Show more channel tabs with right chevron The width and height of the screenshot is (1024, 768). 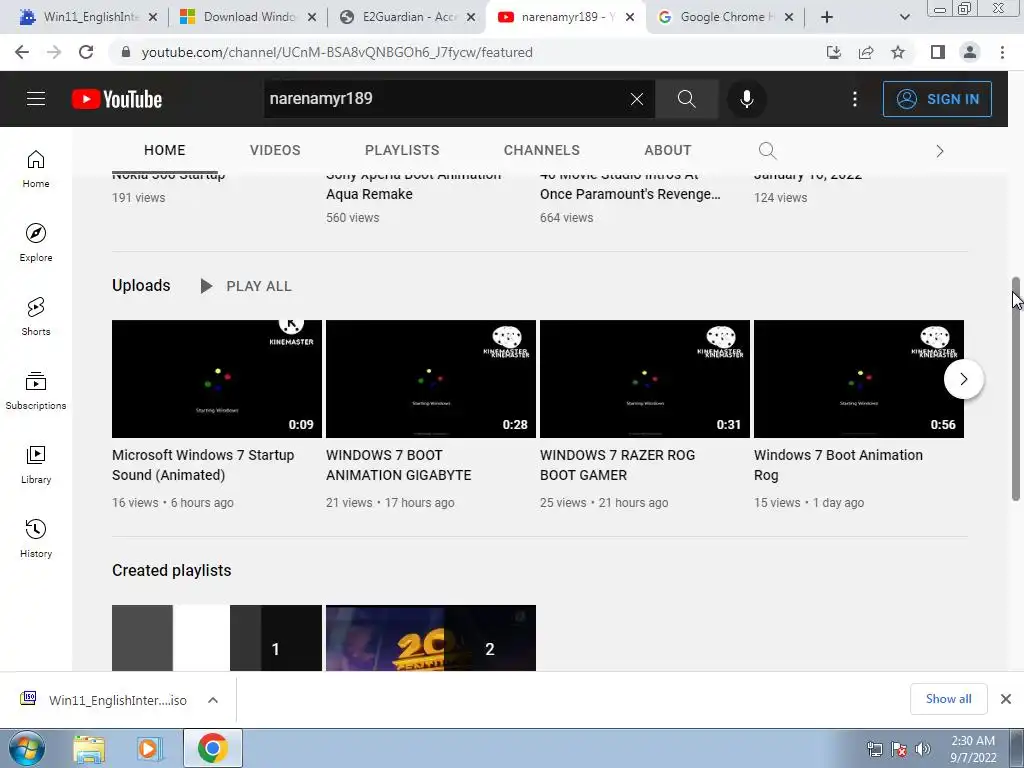pyautogui.click(x=940, y=152)
